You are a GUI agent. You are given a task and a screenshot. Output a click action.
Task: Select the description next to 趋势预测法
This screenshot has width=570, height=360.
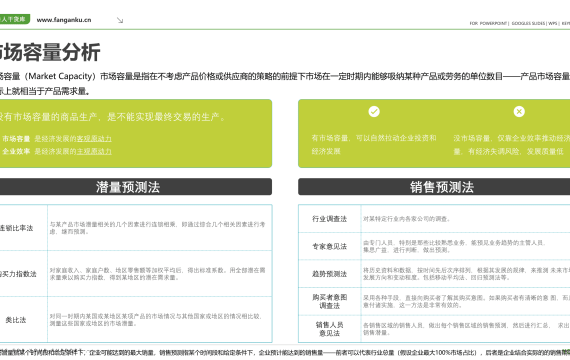coord(466,274)
